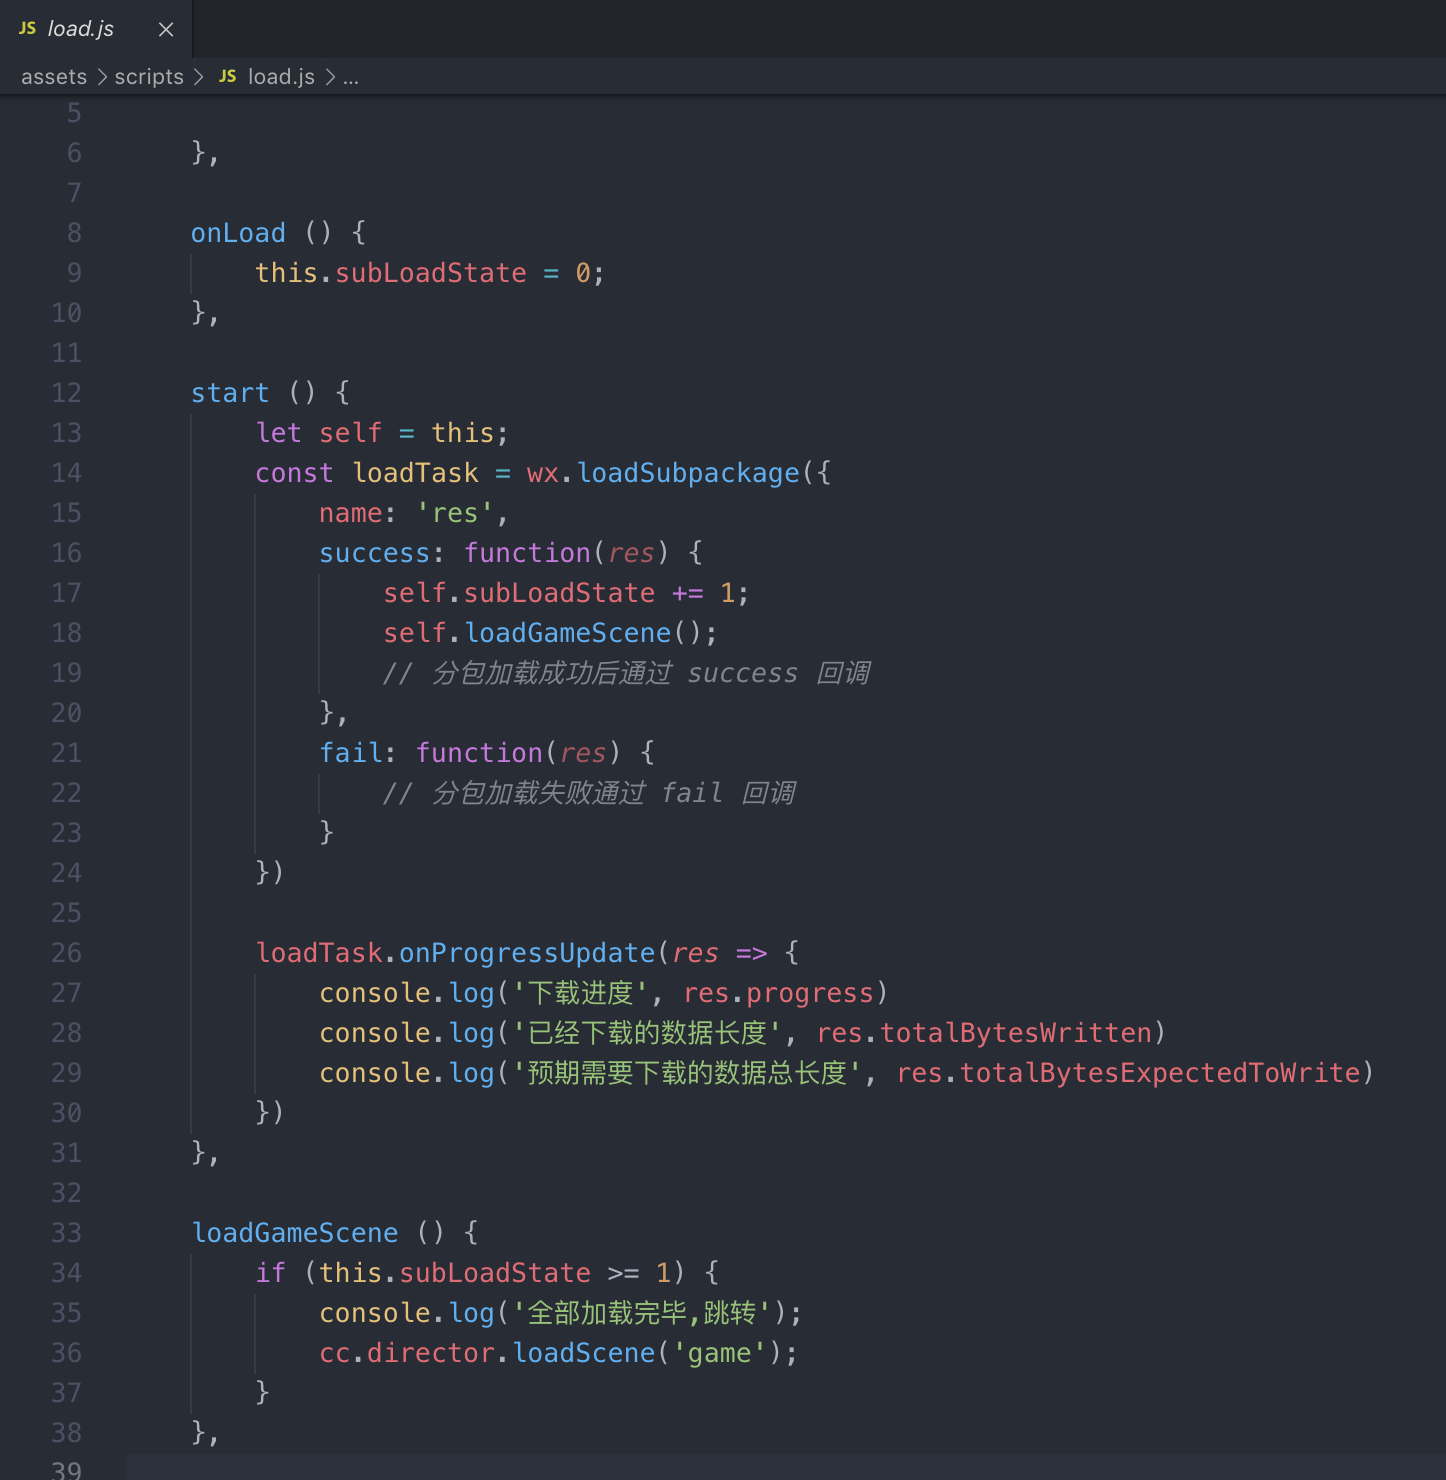This screenshot has height=1480, width=1446.
Task: Click the chevron after assets breadcrumb
Action: point(101,77)
